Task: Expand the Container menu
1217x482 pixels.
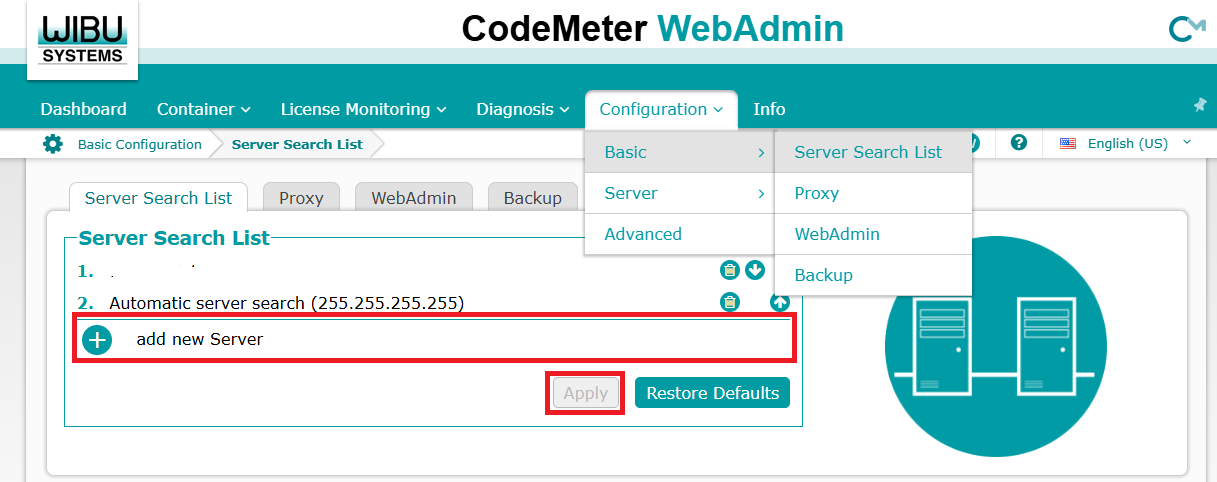Action: (204, 109)
